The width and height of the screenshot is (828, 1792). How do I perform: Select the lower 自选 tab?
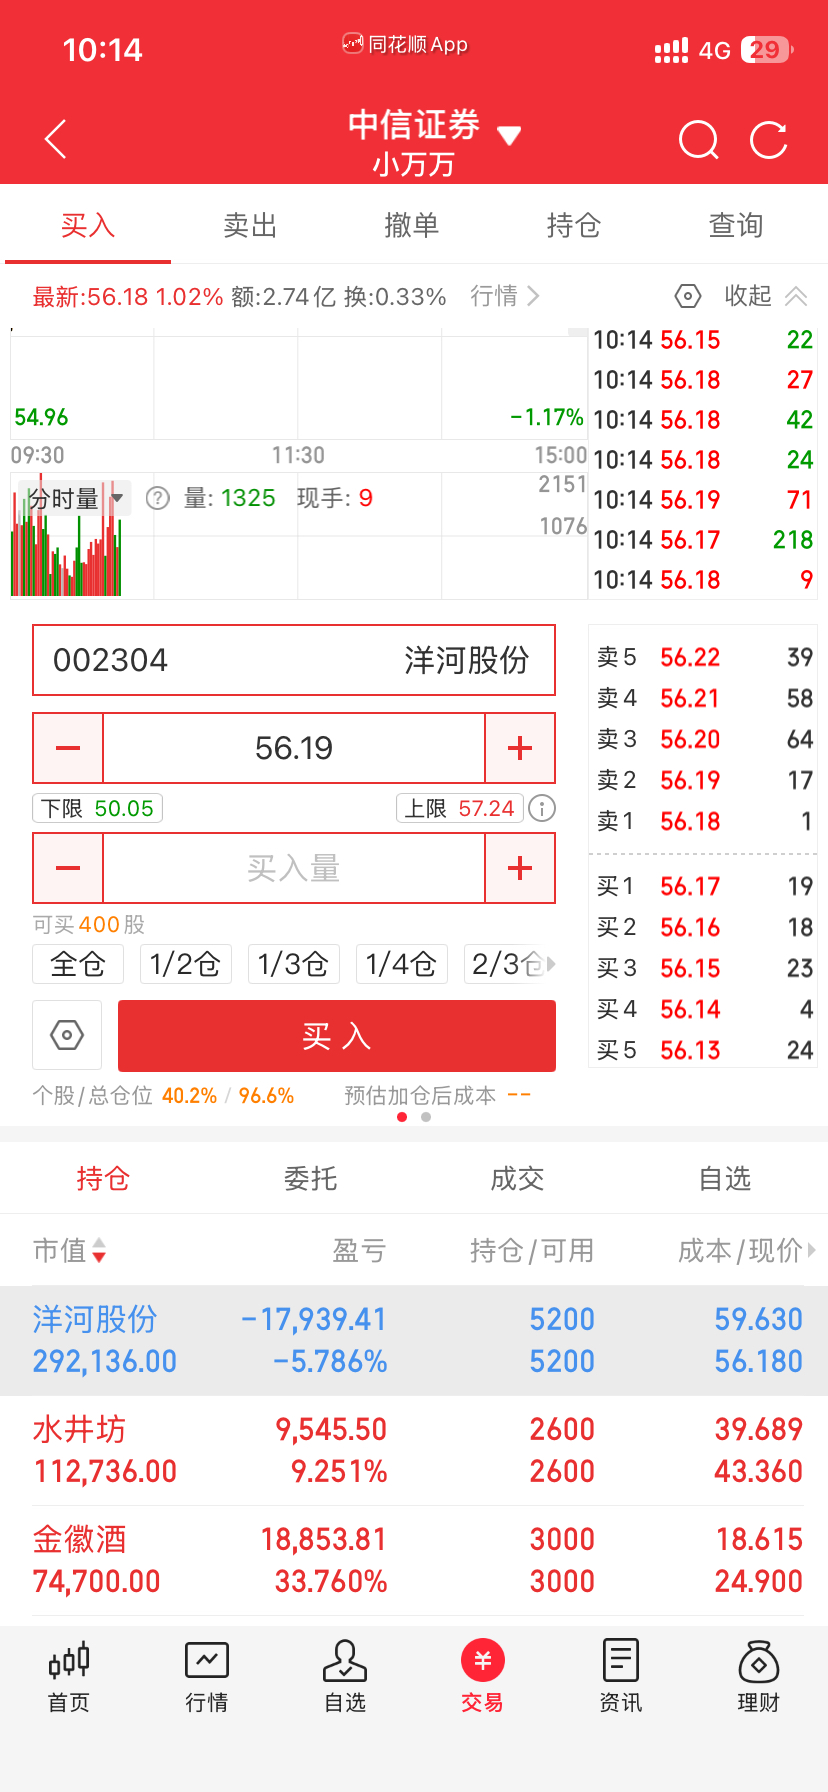pyautogui.click(x=724, y=1179)
